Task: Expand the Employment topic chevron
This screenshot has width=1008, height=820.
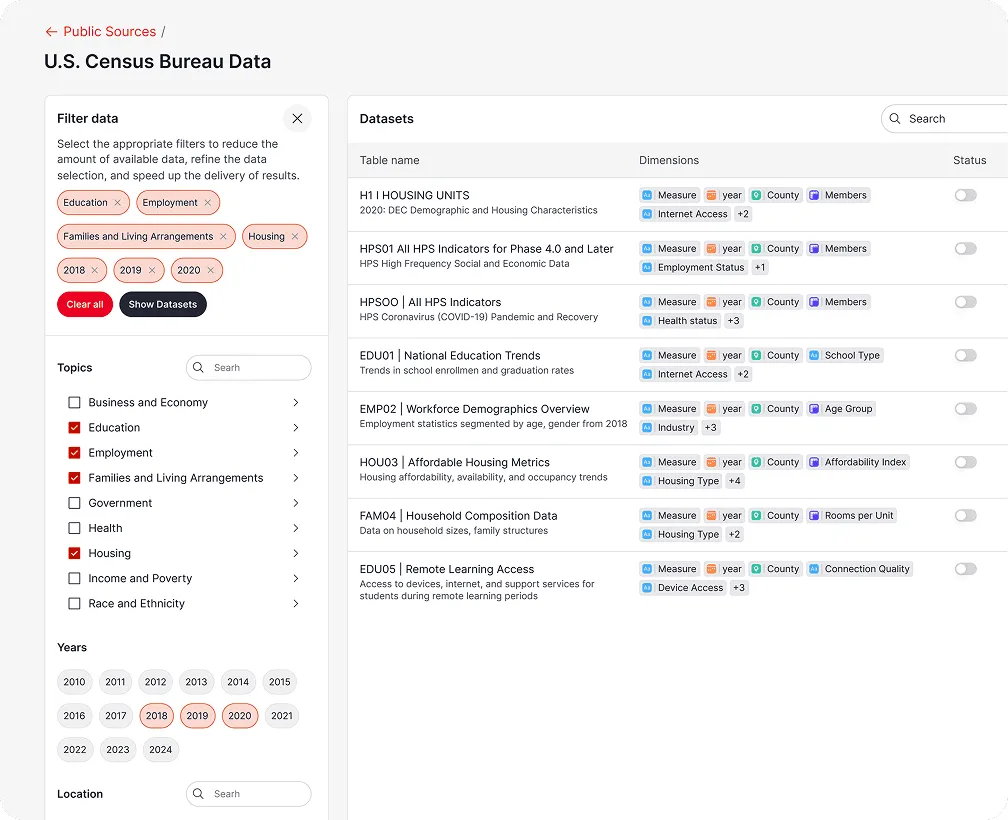Action: (296, 452)
